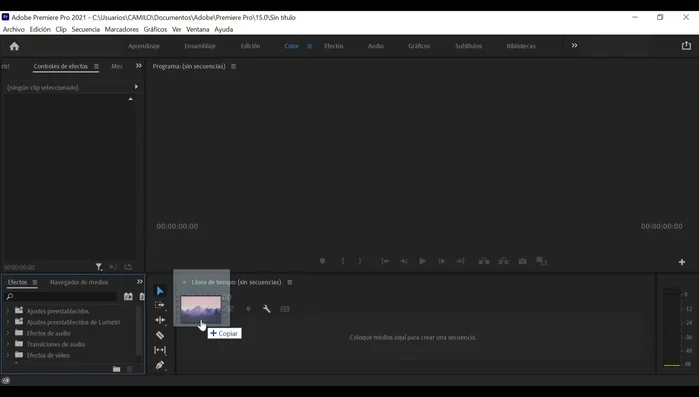Open the Marcadores menu
Image resolution: width=699 pixels, height=397 pixels.
pyautogui.click(x=122, y=29)
